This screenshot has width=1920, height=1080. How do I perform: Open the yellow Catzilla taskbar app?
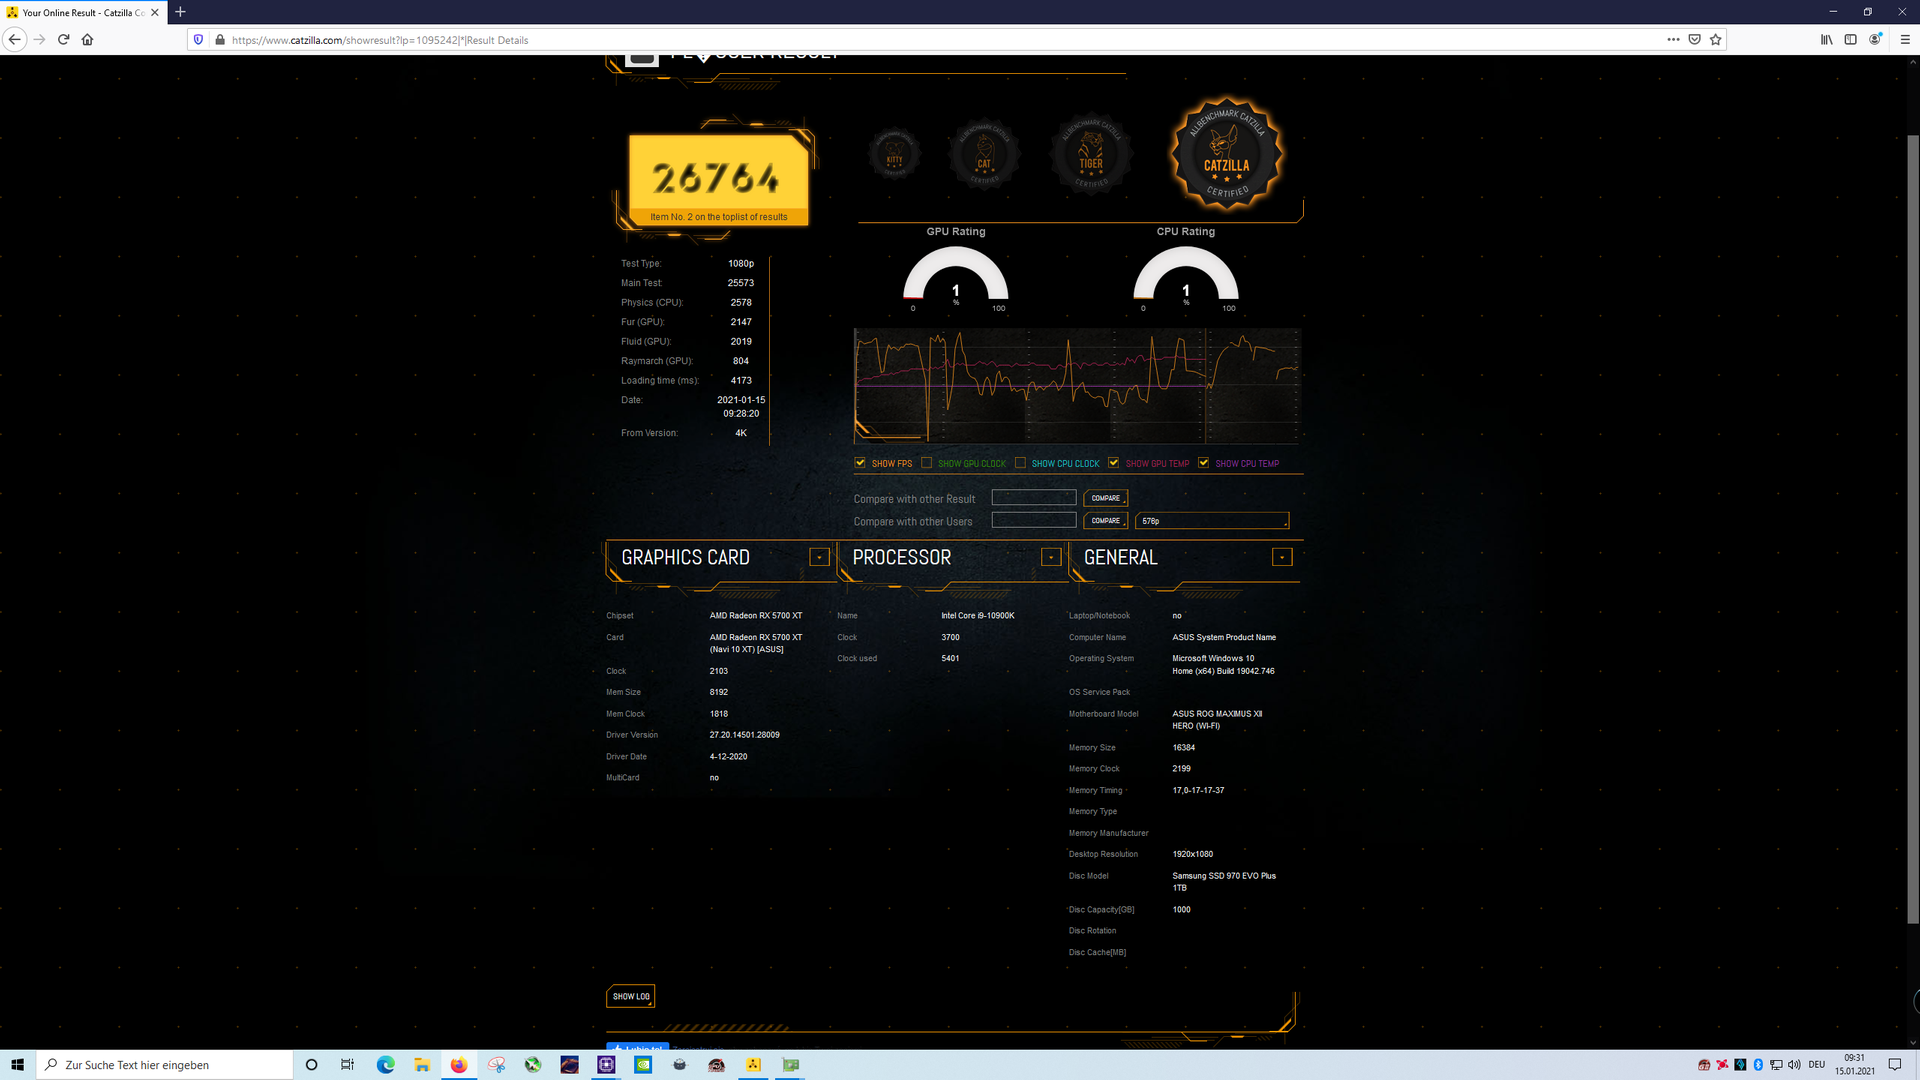click(753, 1064)
